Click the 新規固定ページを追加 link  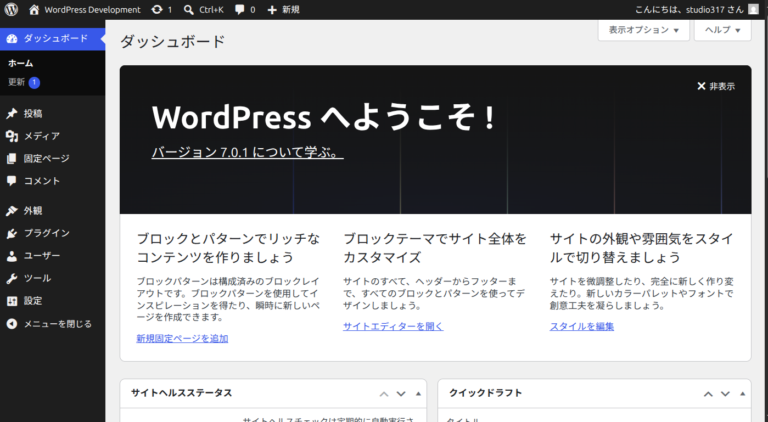point(182,338)
